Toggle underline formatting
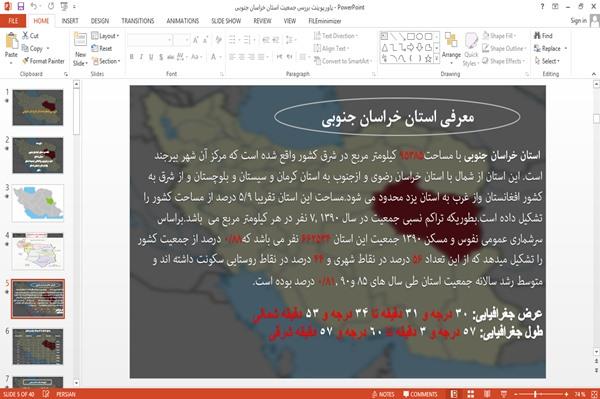 (x=151, y=57)
